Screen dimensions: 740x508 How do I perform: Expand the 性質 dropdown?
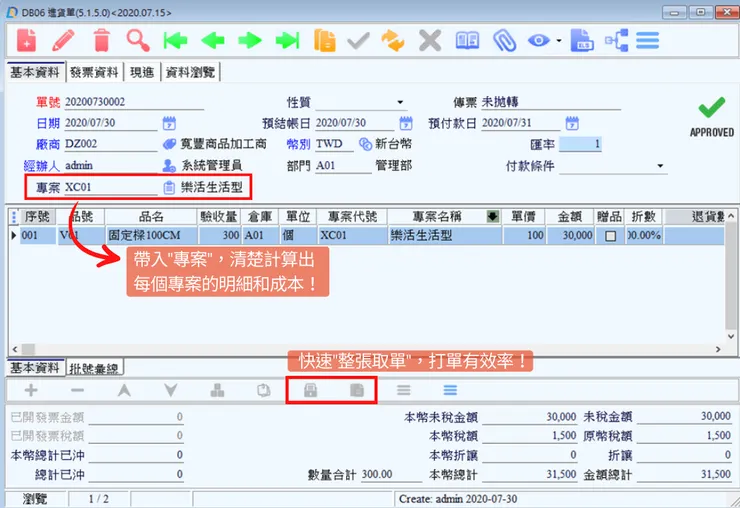pos(400,102)
